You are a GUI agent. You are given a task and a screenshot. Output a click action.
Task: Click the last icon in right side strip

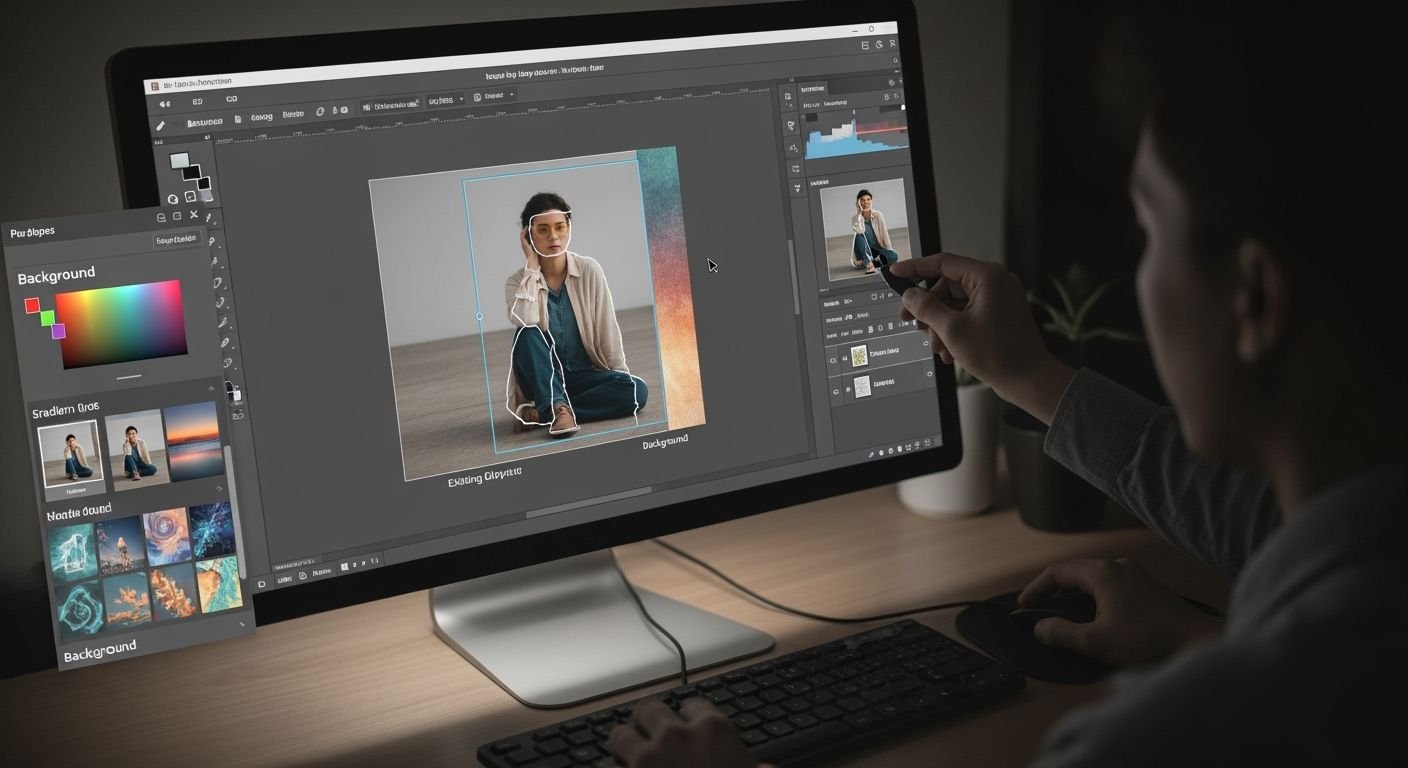797,187
